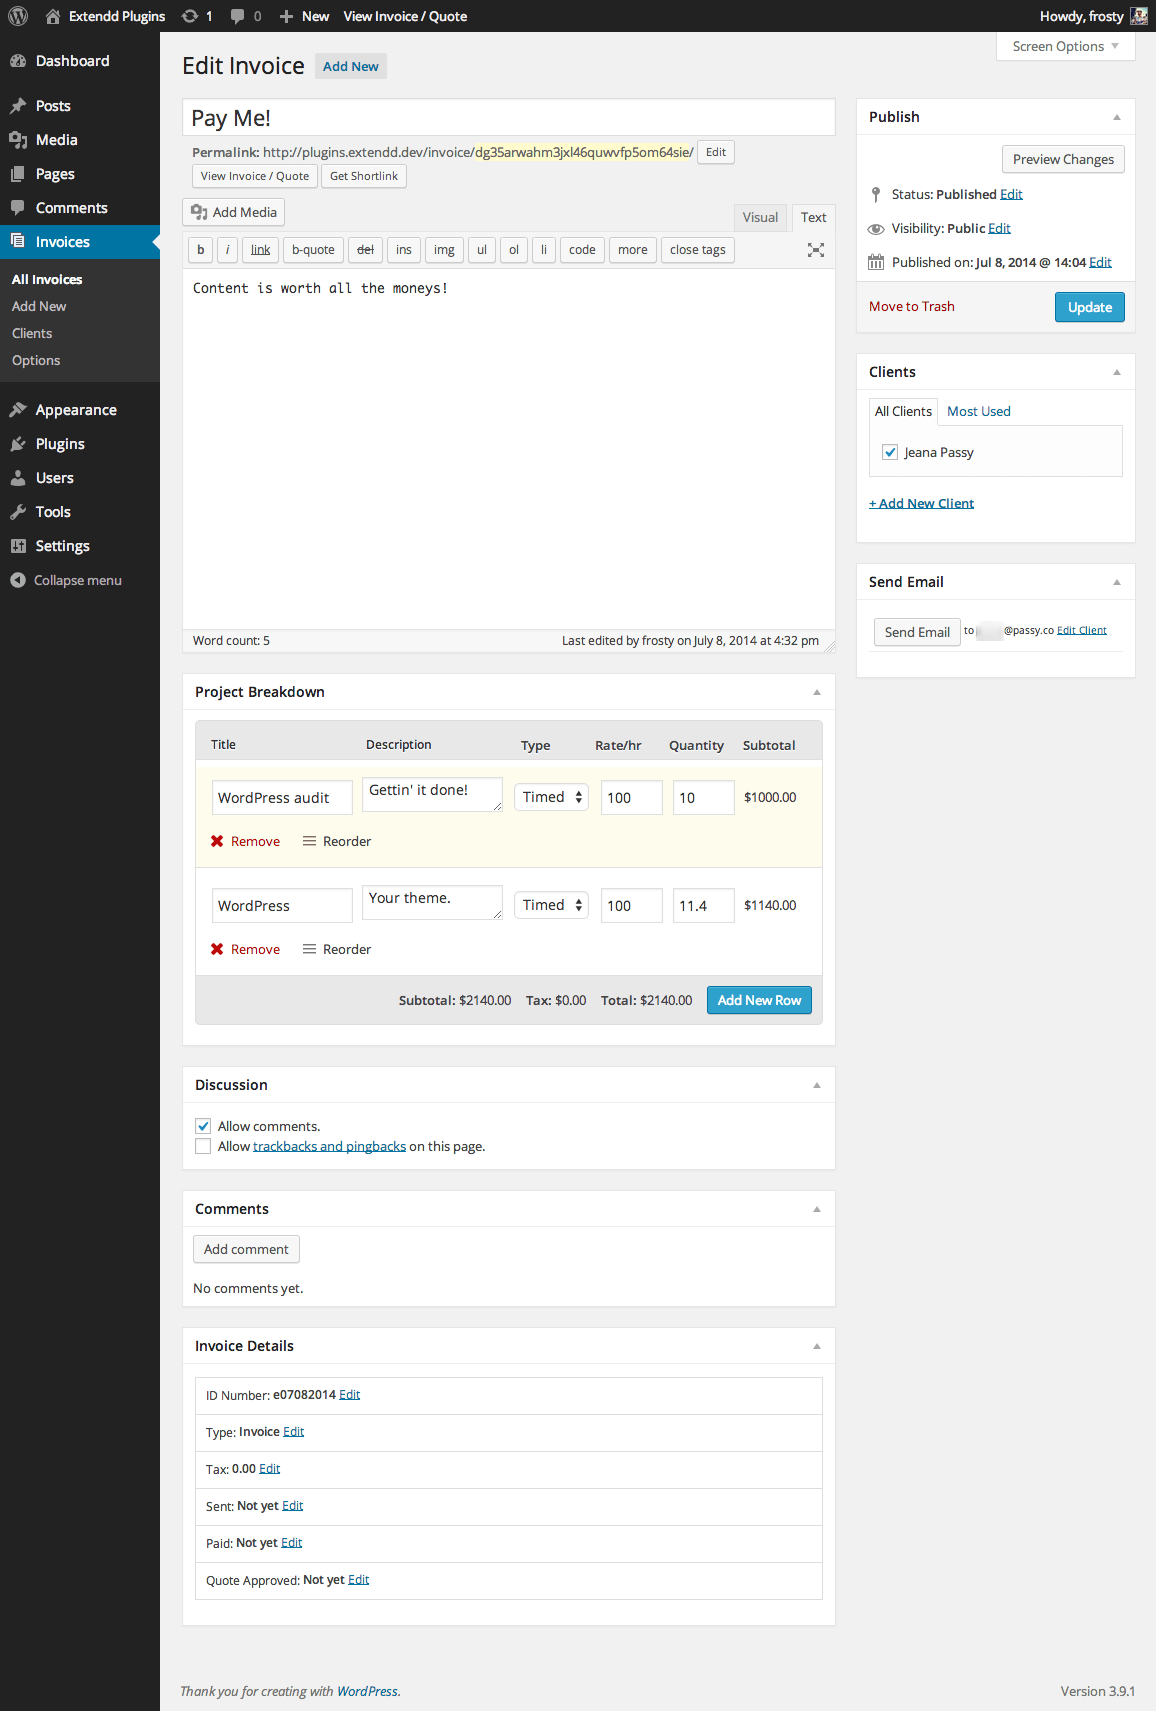Collapse the Clients panel
The image size is (1156, 1711).
click(1117, 372)
